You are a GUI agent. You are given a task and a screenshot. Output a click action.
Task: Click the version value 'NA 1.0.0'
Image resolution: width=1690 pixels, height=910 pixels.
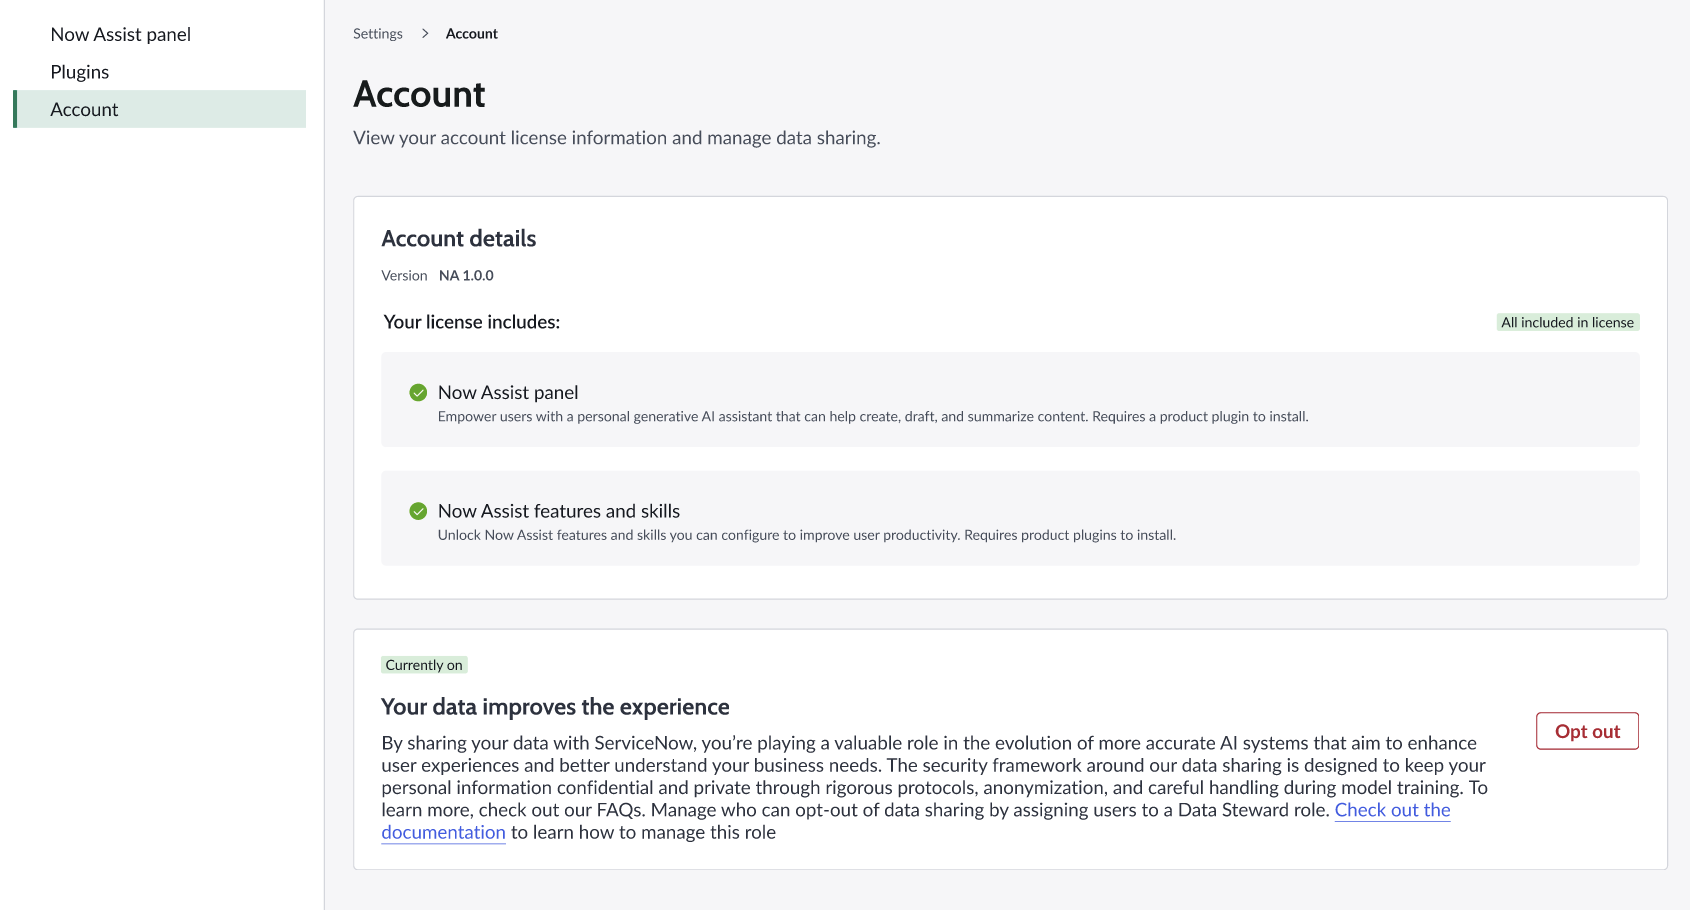pyautogui.click(x=466, y=276)
